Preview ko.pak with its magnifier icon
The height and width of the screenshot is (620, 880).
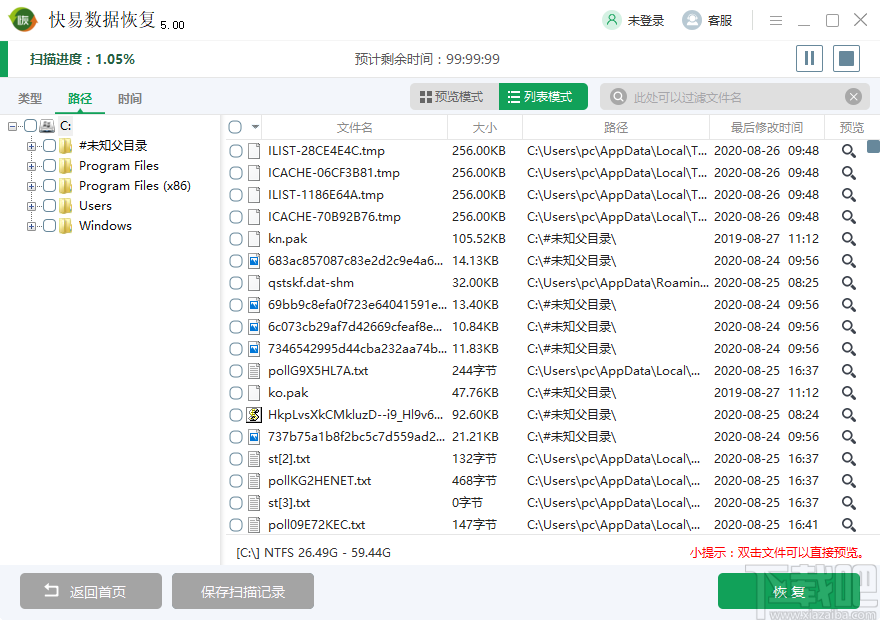click(x=848, y=393)
